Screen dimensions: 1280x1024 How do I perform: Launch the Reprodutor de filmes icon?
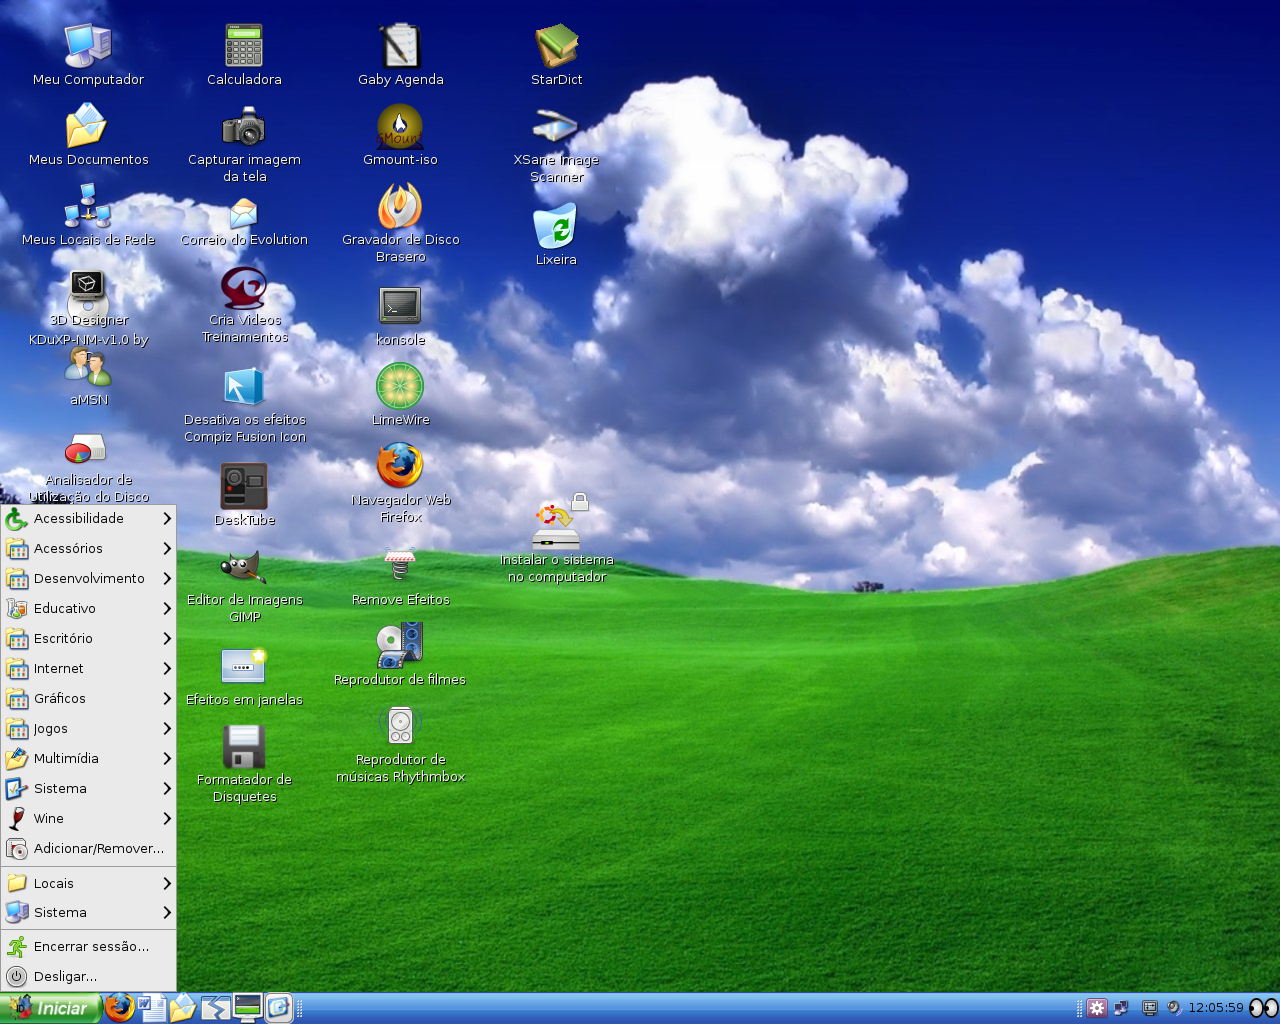coord(400,646)
